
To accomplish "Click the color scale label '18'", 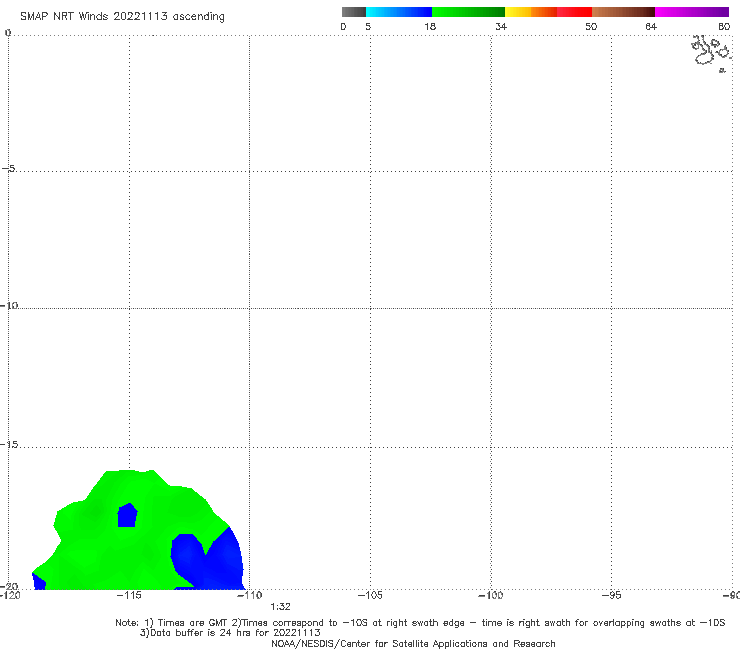I will coord(430,26).
